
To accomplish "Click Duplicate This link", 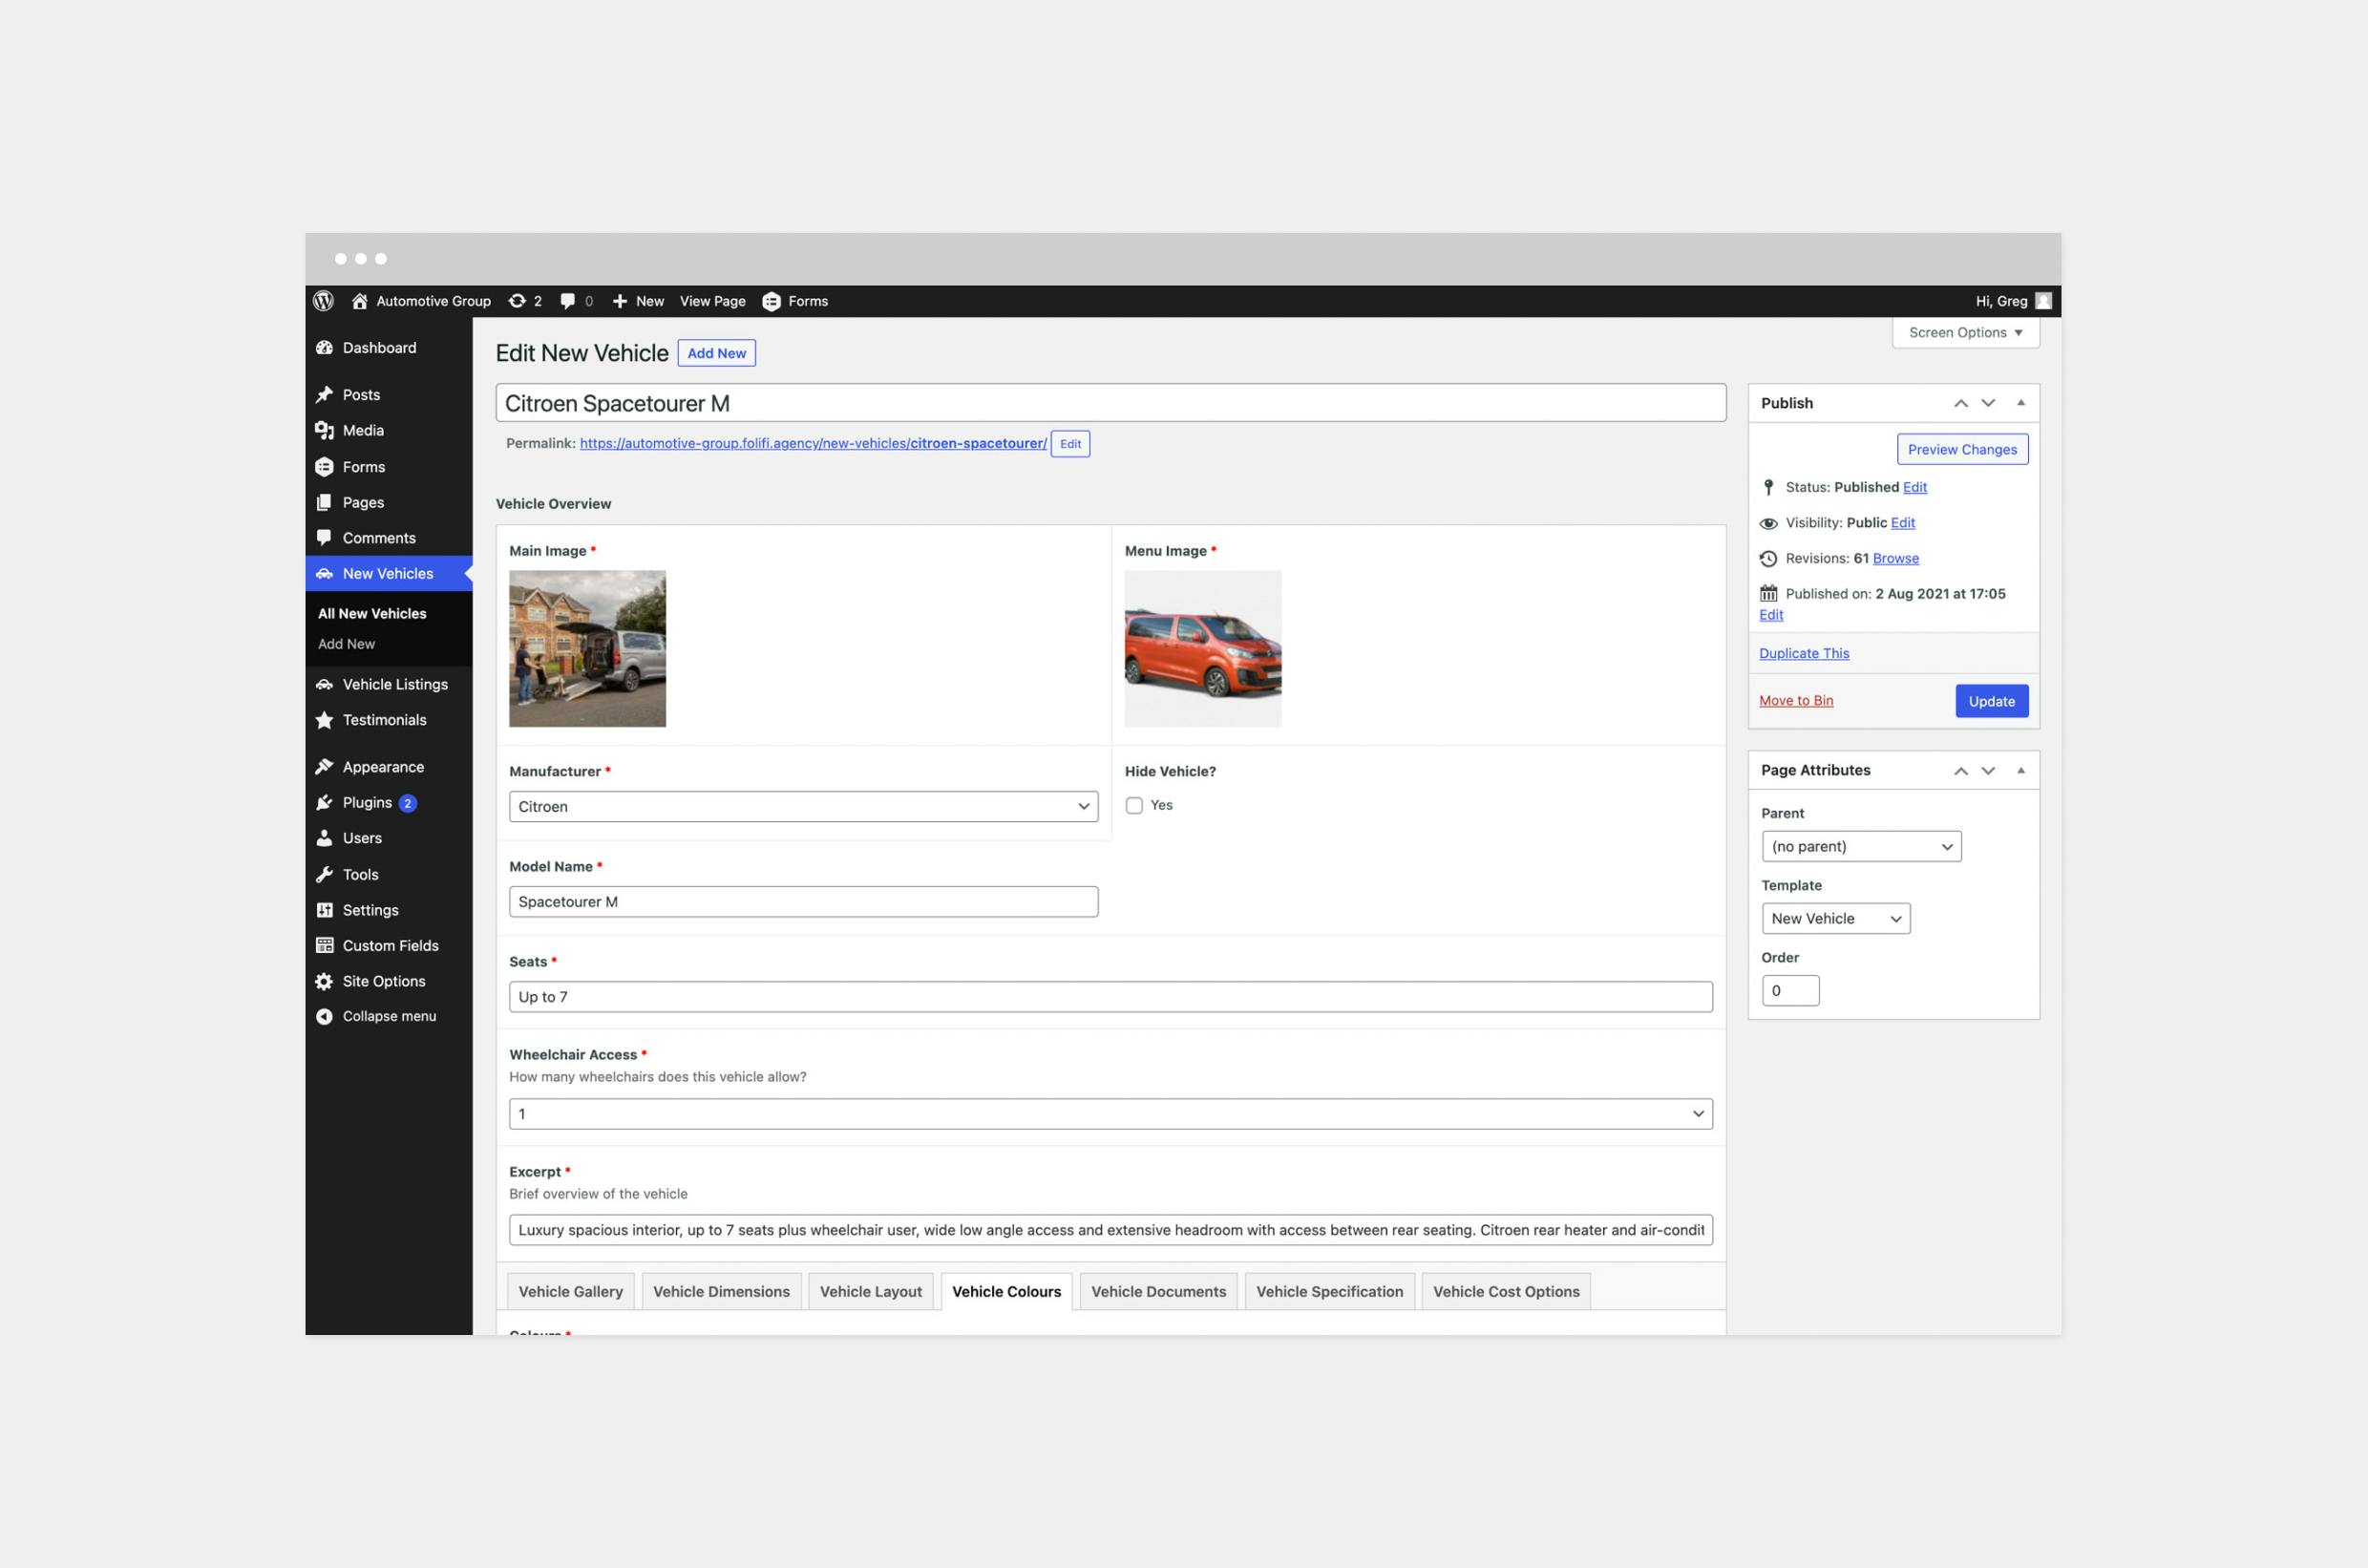I will pos(1804,654).
